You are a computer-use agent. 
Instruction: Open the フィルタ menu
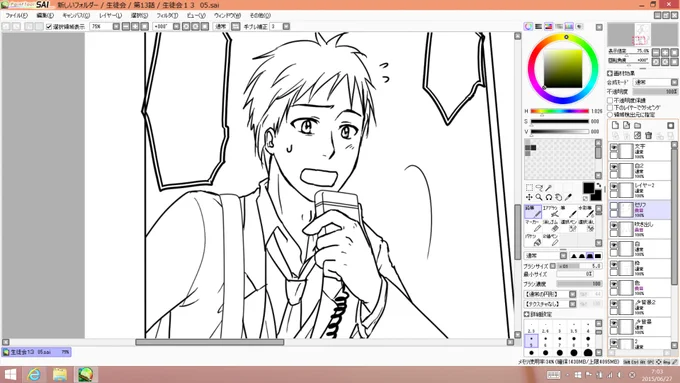coord(167,15)
